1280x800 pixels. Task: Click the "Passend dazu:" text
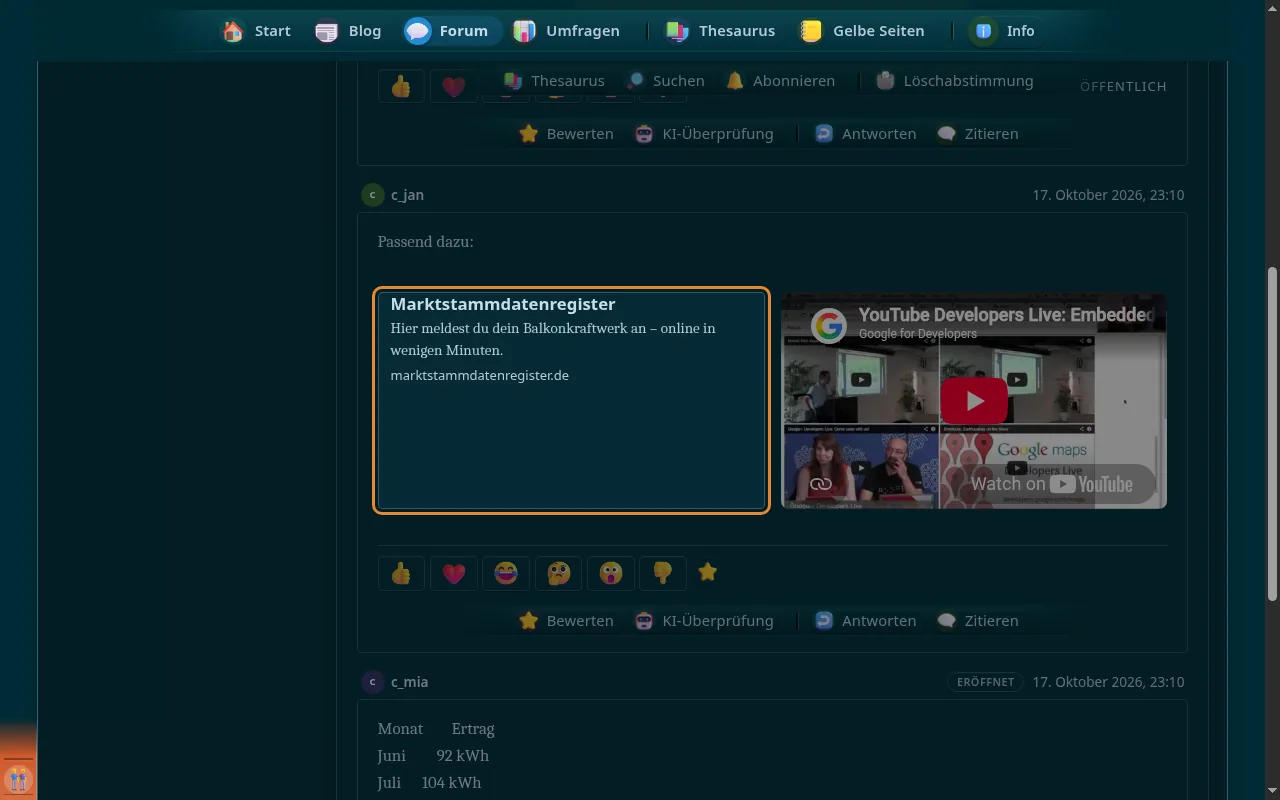click(x=425, y=242)
